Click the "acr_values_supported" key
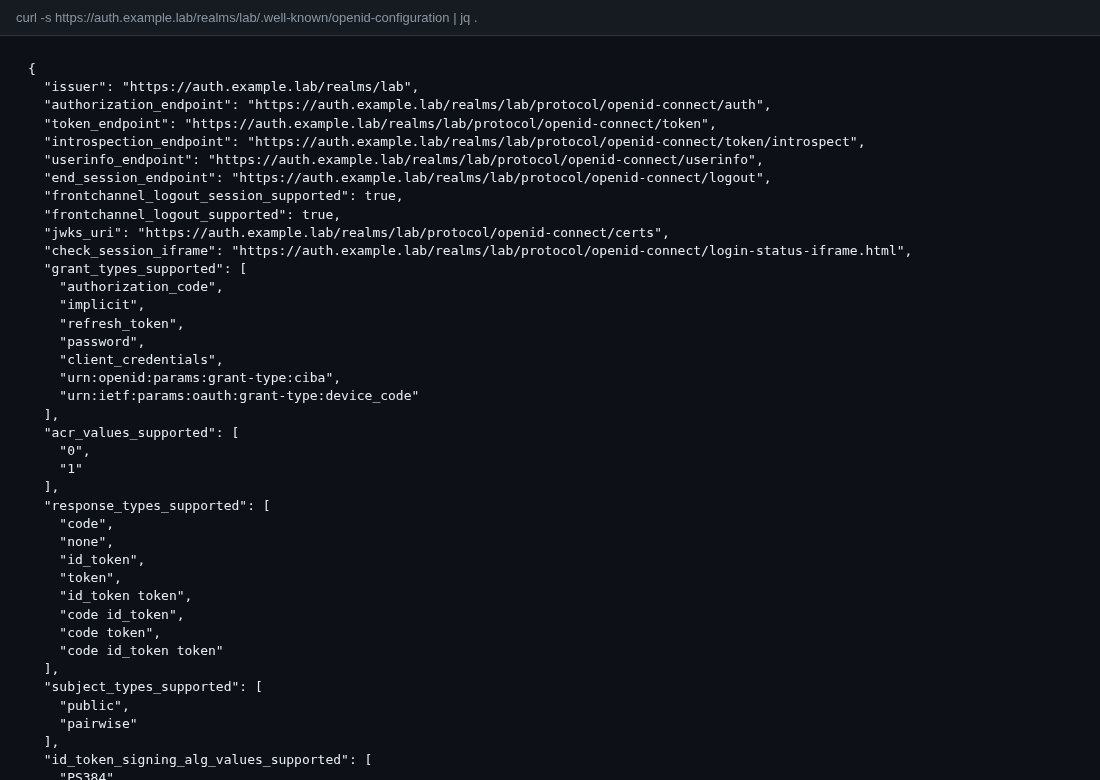 tap(130, 432)
